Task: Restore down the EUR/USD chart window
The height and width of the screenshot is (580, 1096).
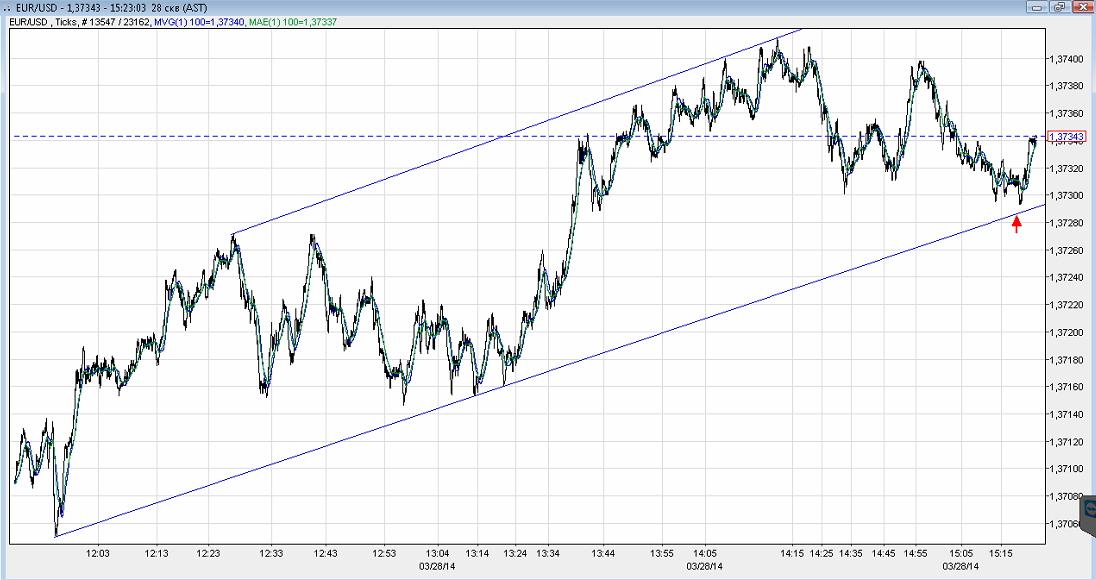Action: tap(1059, 7)
